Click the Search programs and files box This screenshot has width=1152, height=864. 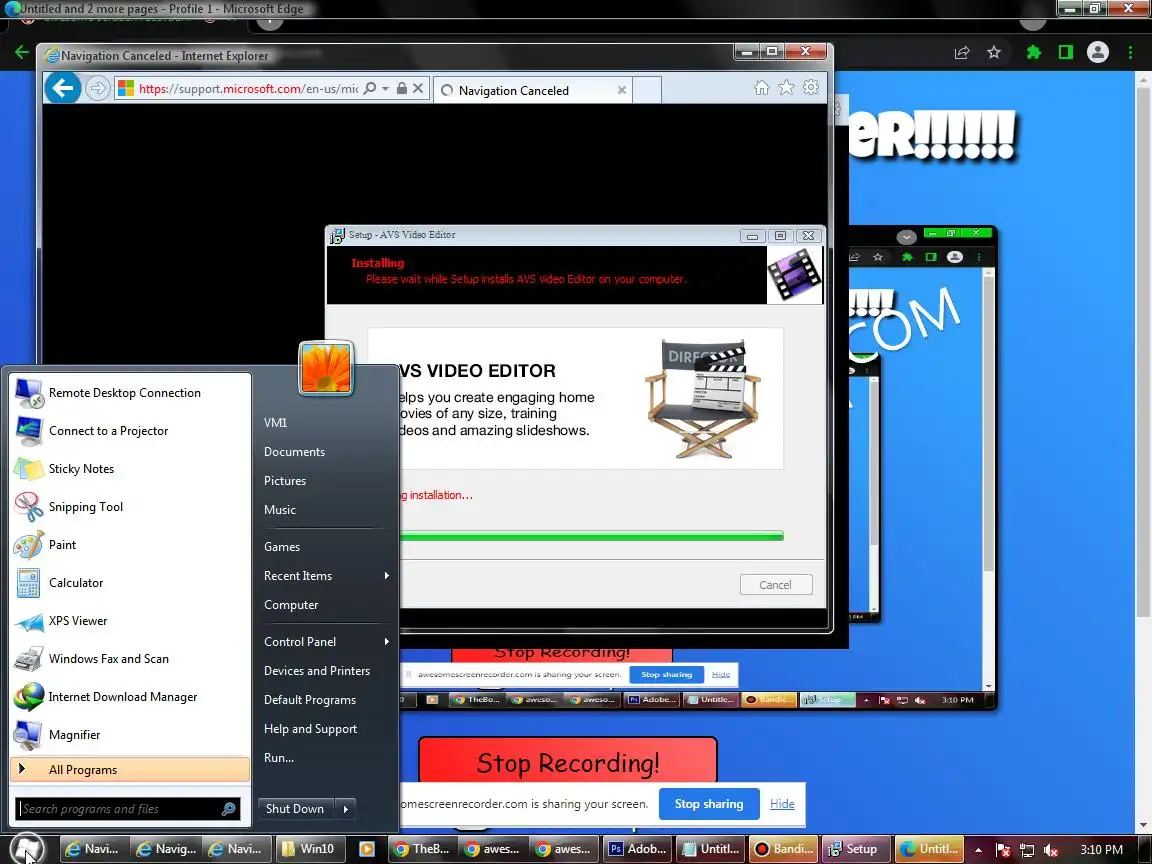pyautogui.click(x=128, y=809)
